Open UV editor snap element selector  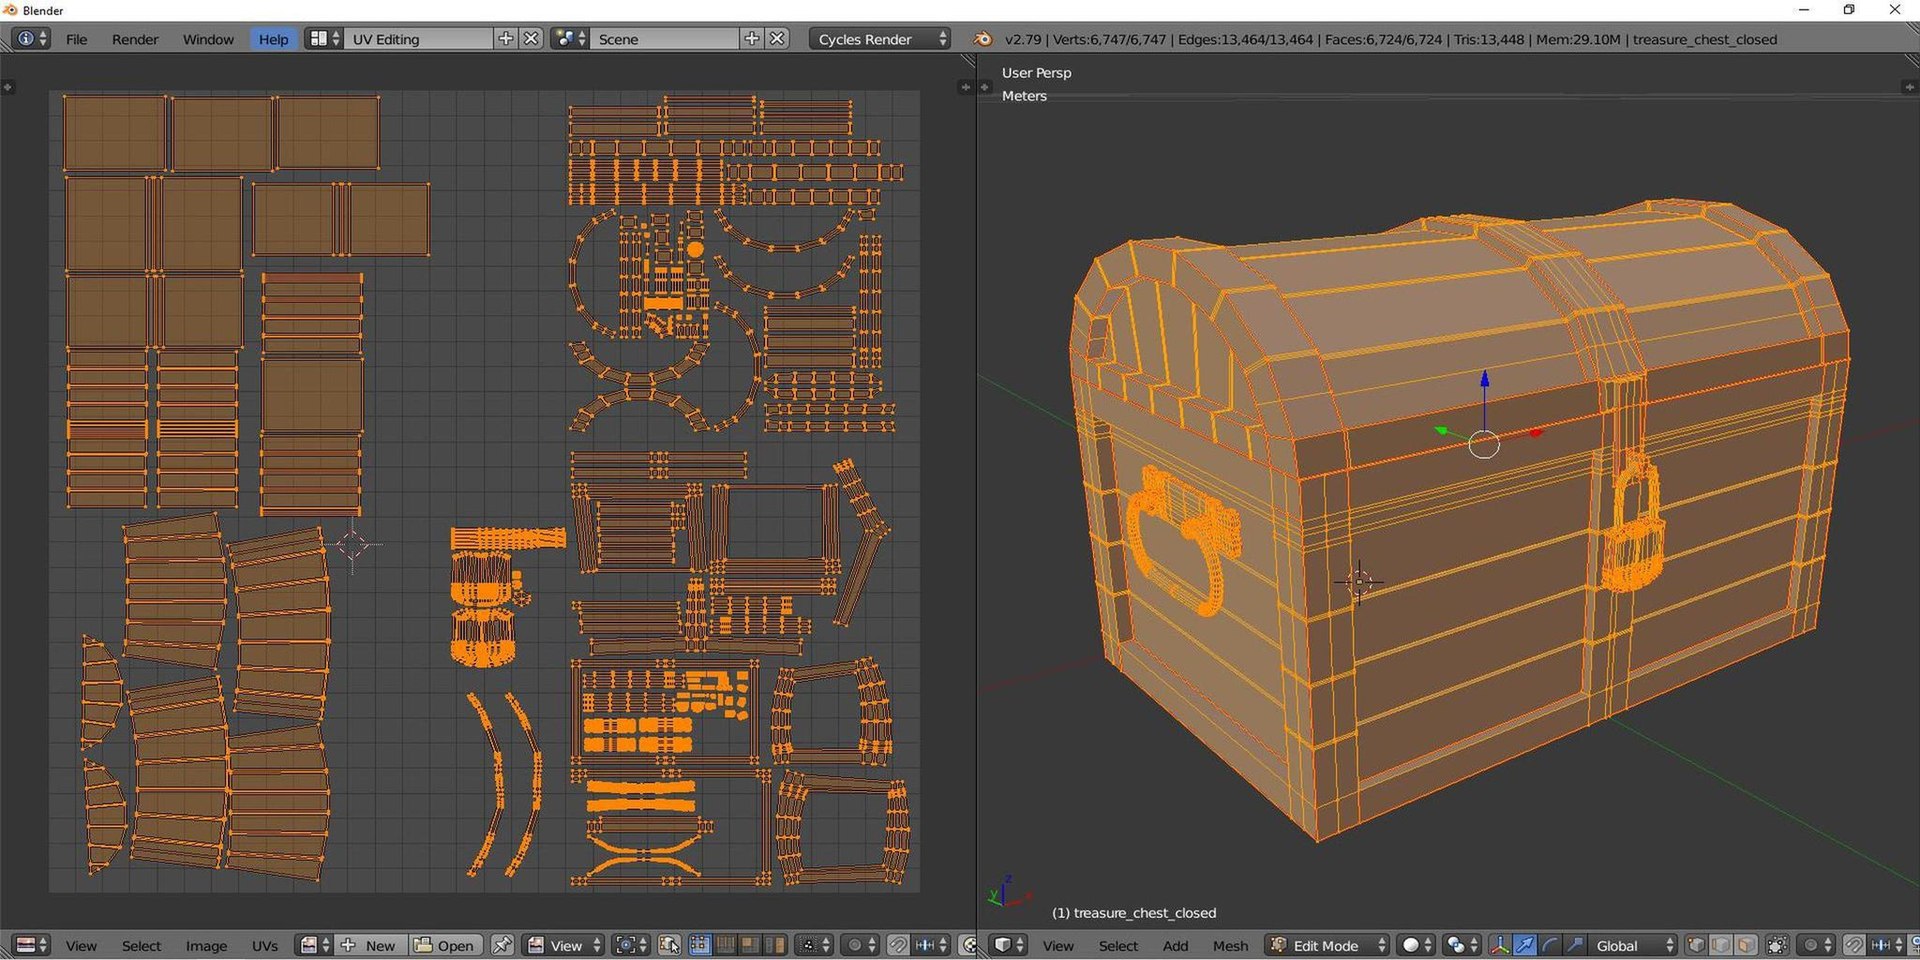pyautogui.click(x=931, y=945)
